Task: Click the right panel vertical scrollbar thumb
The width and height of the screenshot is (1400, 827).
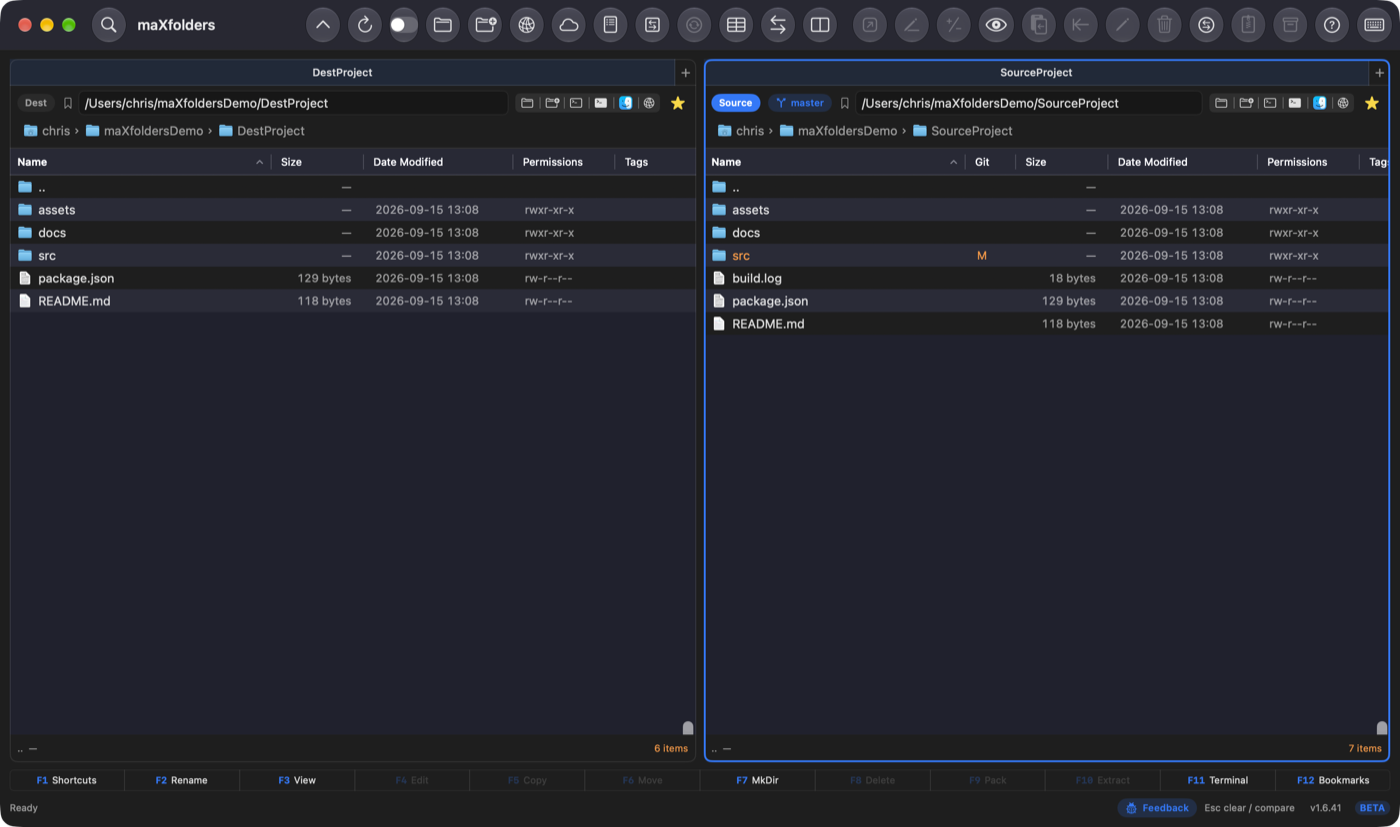Action: (x=1382, y=728)
